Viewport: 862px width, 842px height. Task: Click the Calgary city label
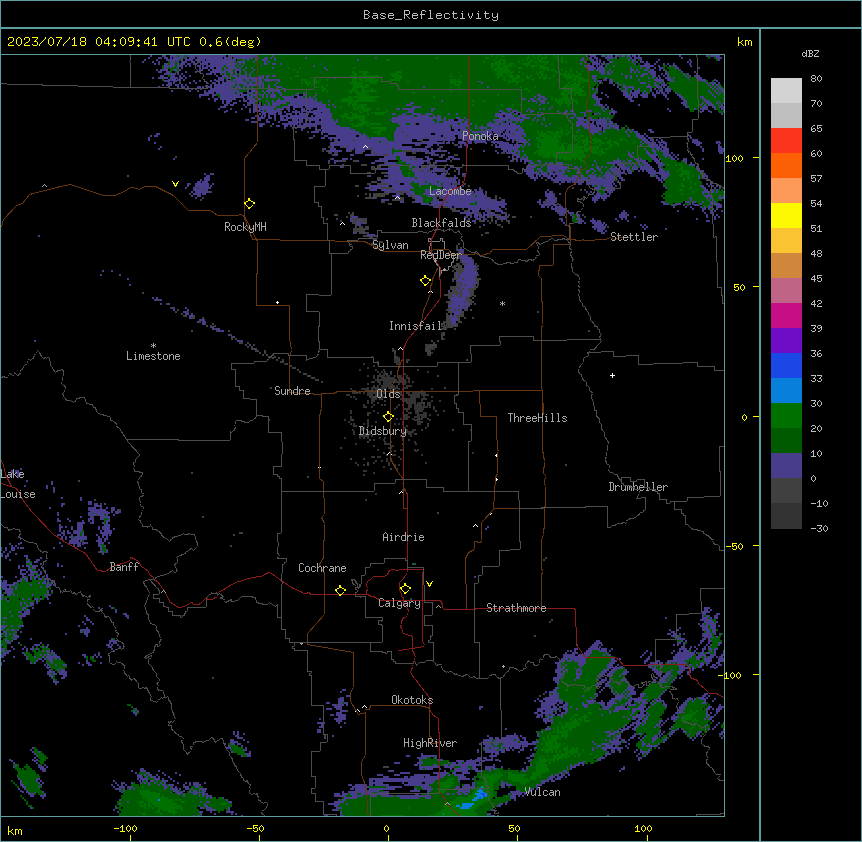[x=399, y=603]
